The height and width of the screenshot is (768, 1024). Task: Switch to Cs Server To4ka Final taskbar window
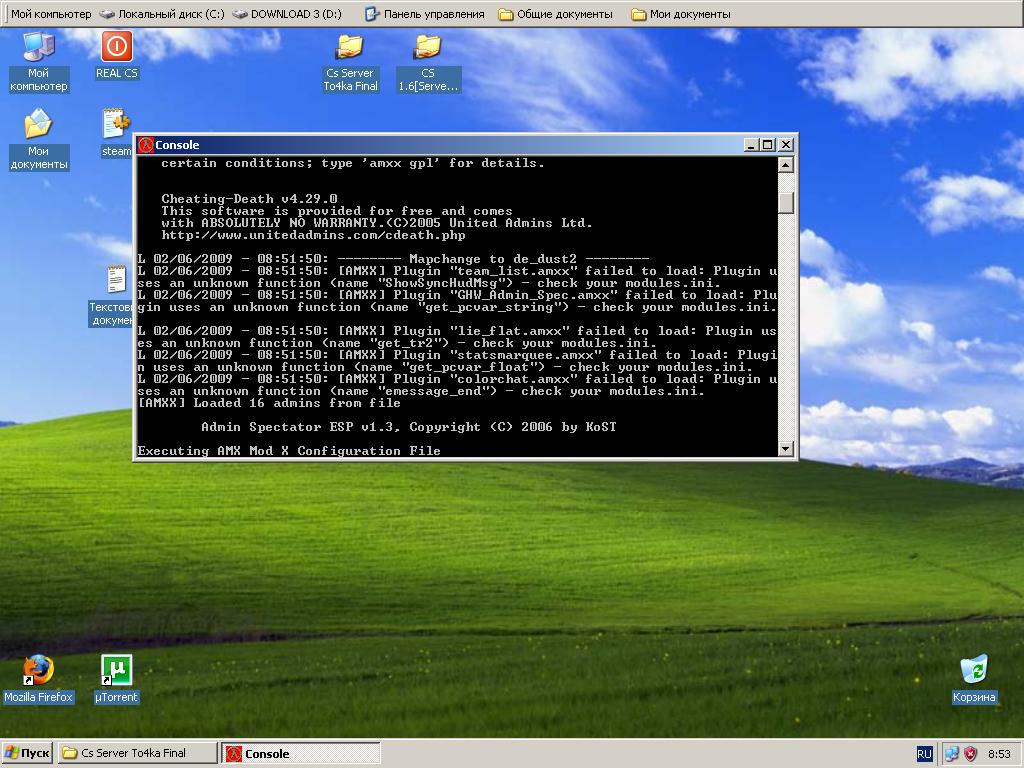[137, 753]
